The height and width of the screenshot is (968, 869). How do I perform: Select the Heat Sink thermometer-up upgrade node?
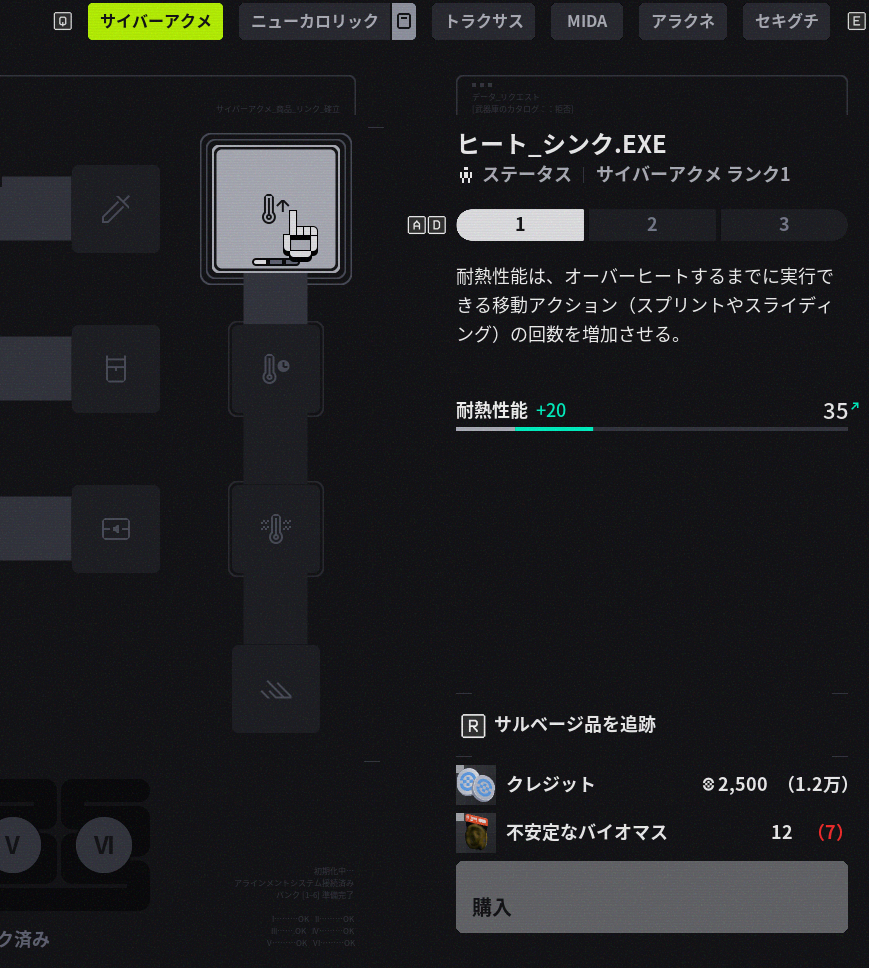pyautogui.click(x=276, y=209)
